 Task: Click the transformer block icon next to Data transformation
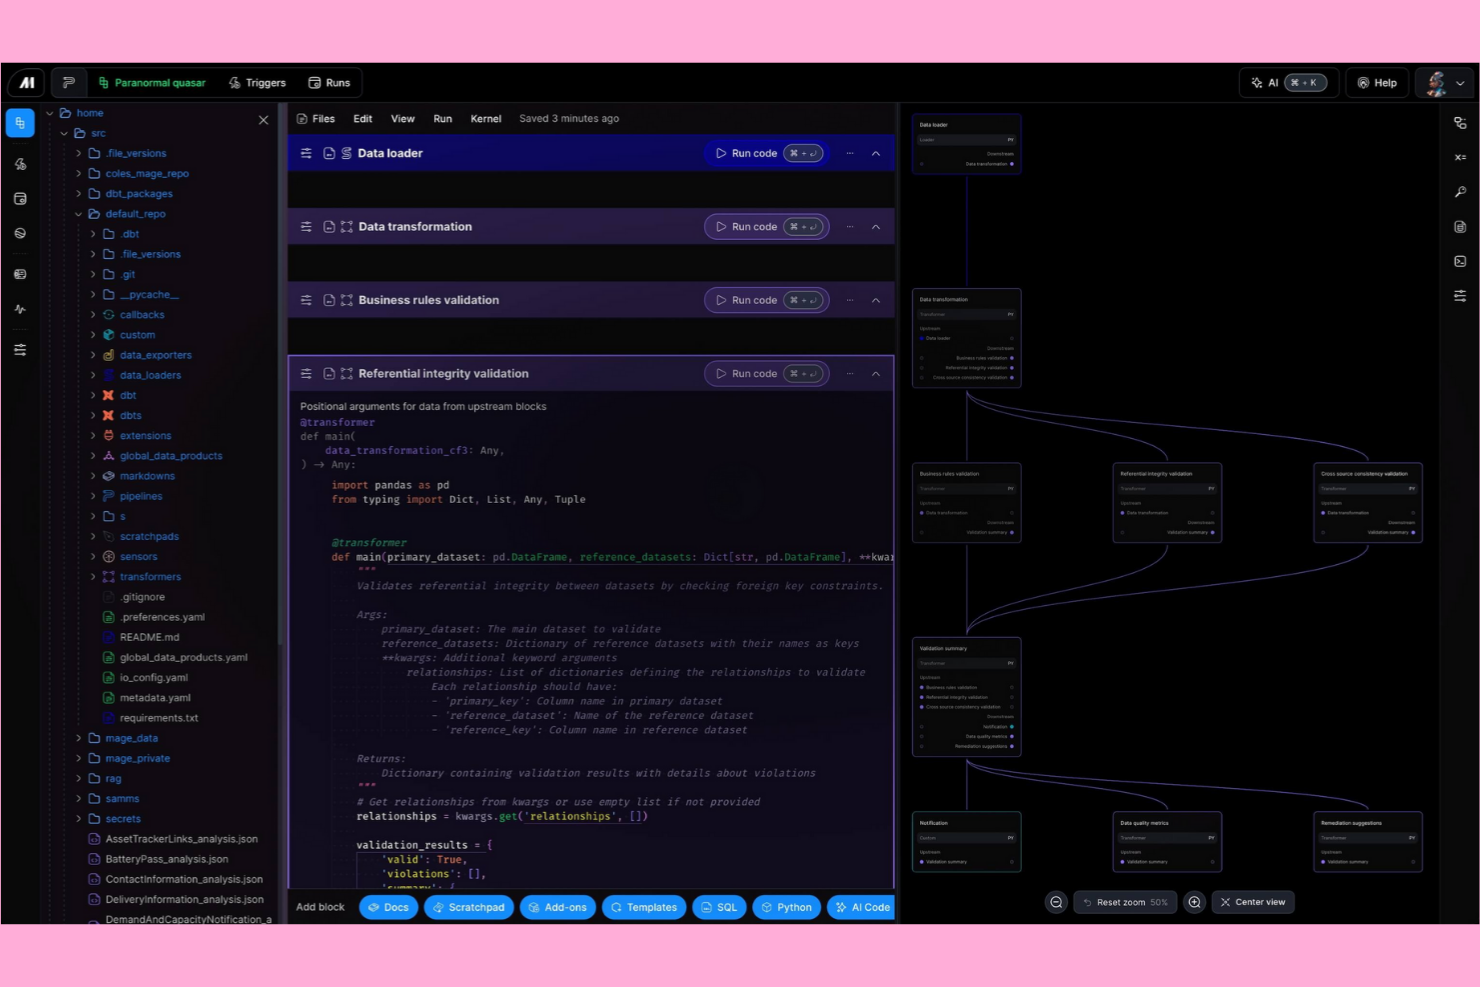coord(346,226)
